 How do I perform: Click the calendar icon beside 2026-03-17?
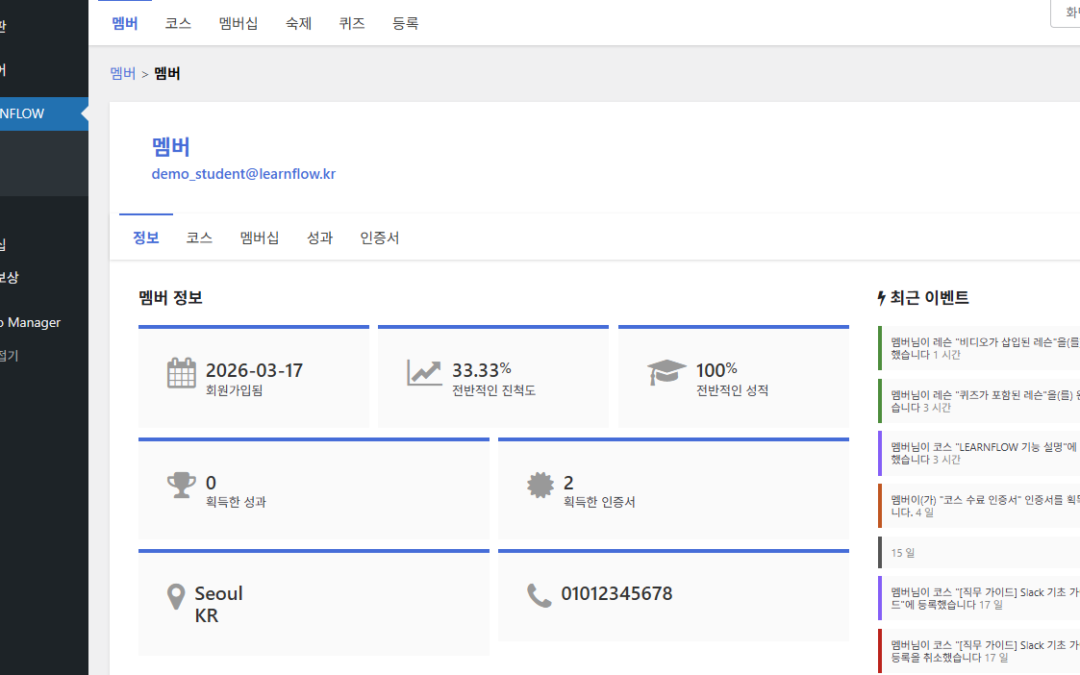tap(182, 373)
